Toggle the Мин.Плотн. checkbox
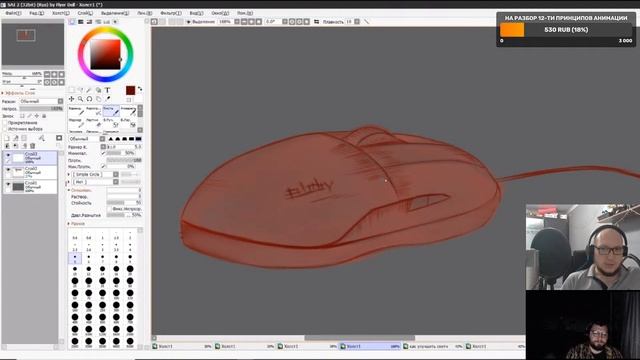640x360 pixels. point(103,167)
